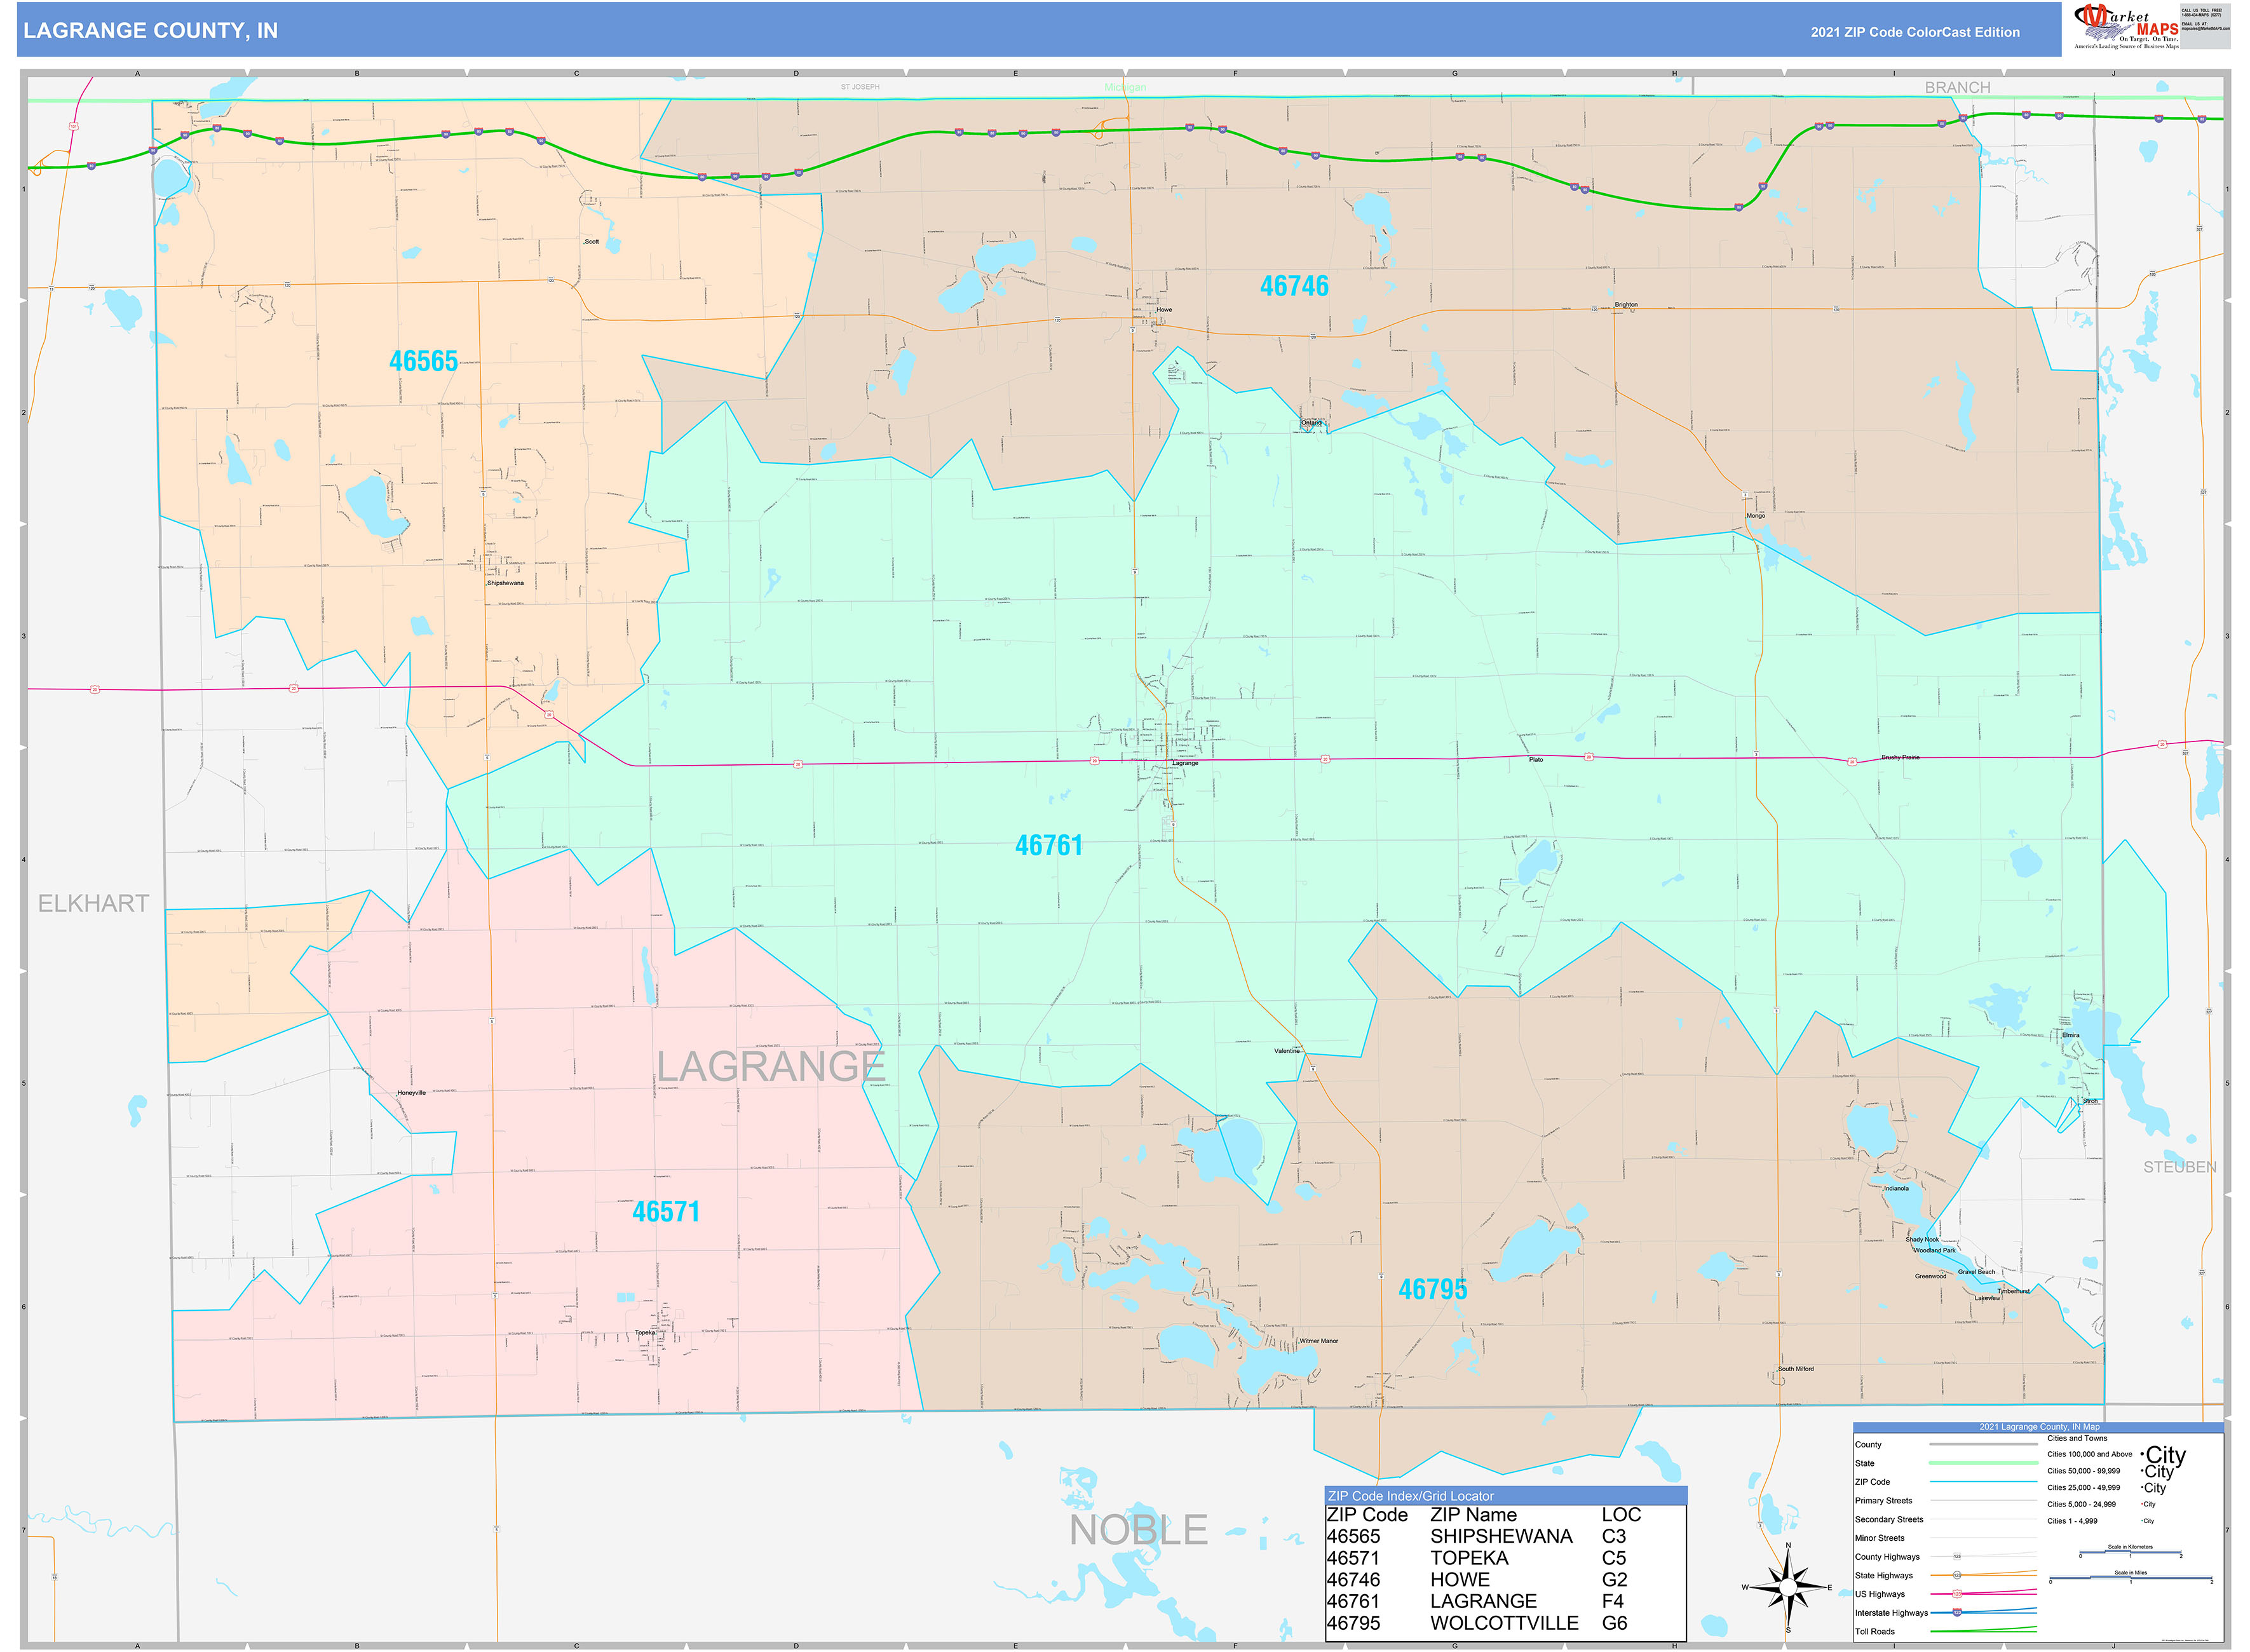This screenshot has height=1652, width=2250.
Task: Click the US Highways shield in the legend
Action: [1957, 1594]
